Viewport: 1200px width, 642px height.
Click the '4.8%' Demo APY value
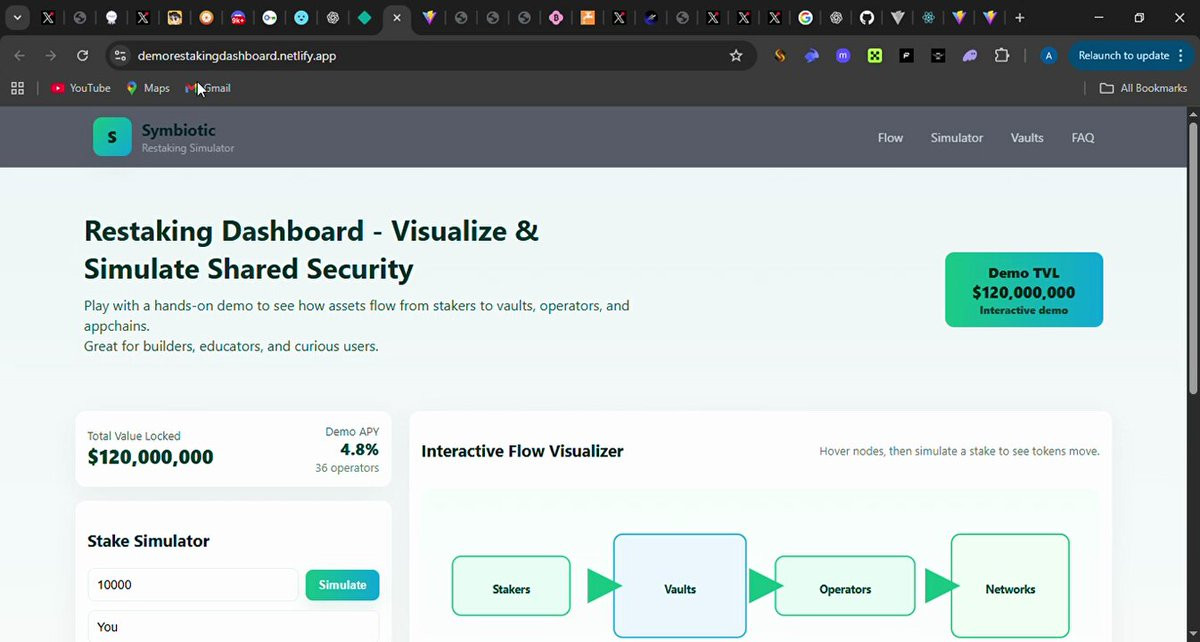(x=359, y=450)
